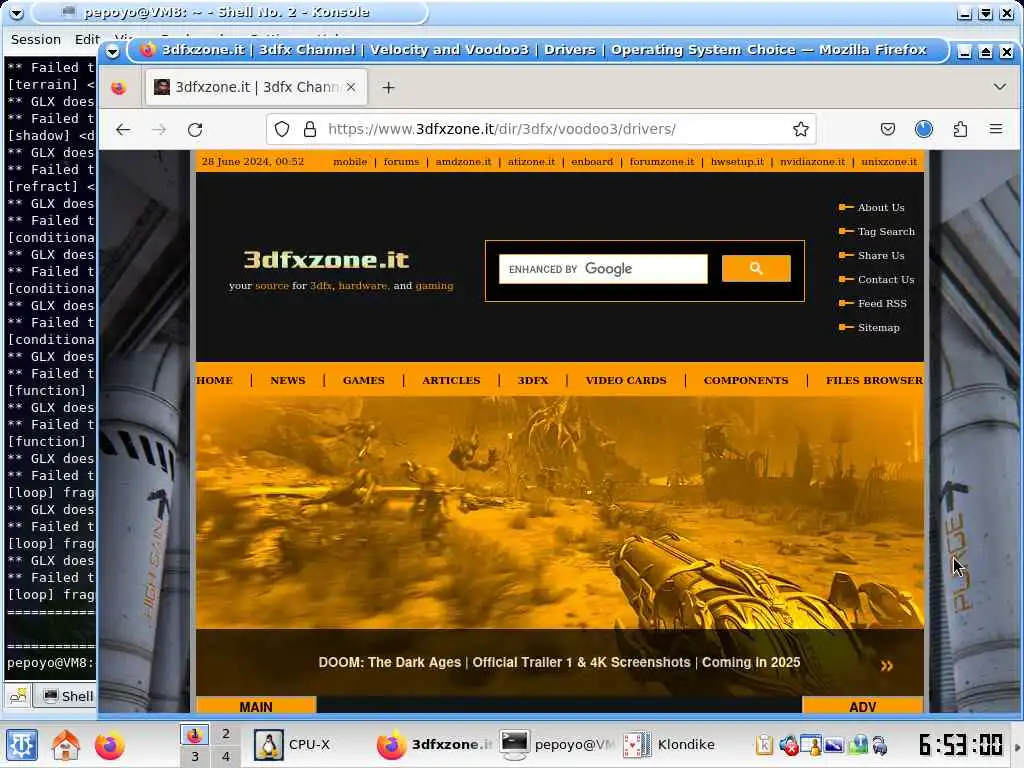Click the Google enhanced search field
1024x768 pixels.
coord(603,269)
